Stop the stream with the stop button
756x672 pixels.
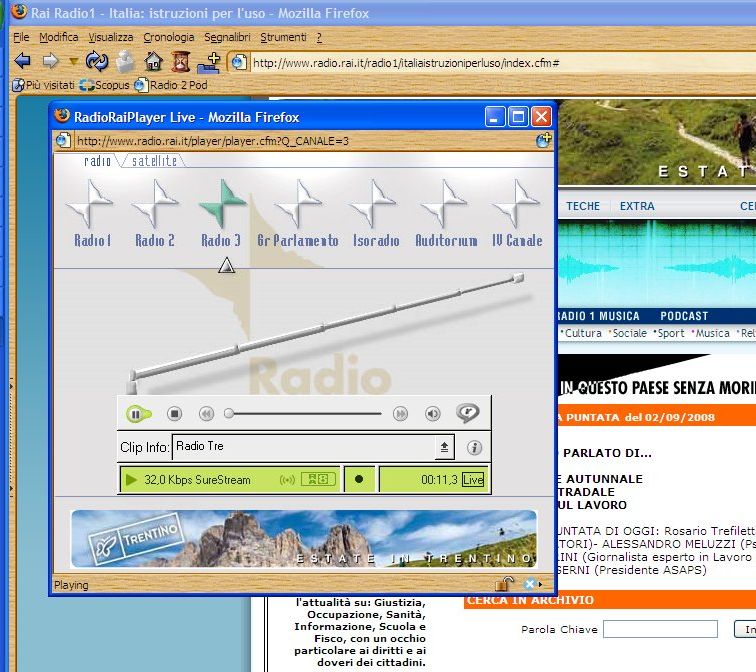[x=175, y=414]
